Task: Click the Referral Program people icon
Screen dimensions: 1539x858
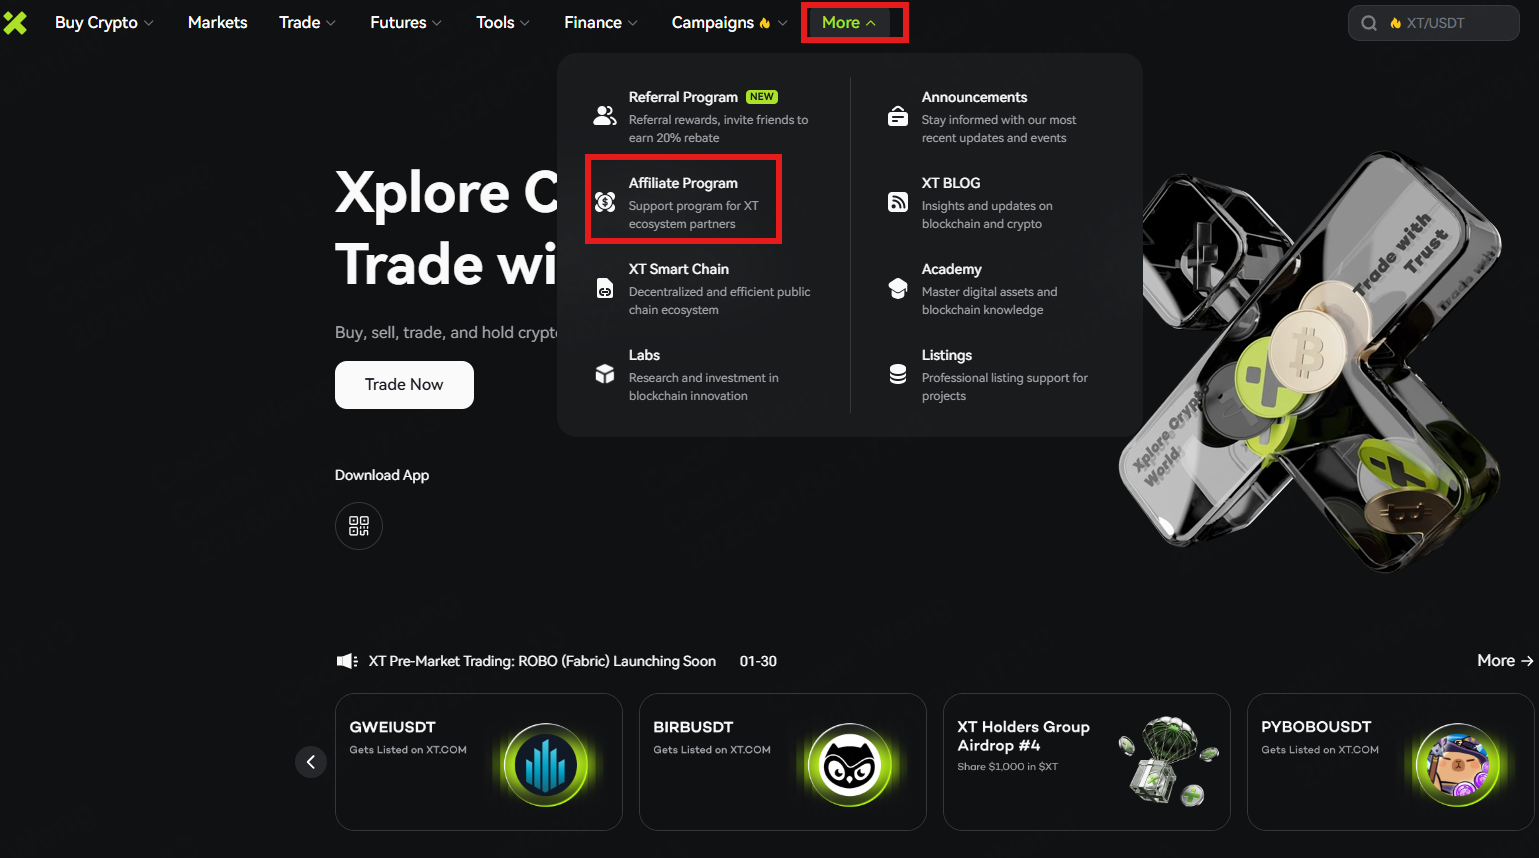Action: [x=605, y=116]
